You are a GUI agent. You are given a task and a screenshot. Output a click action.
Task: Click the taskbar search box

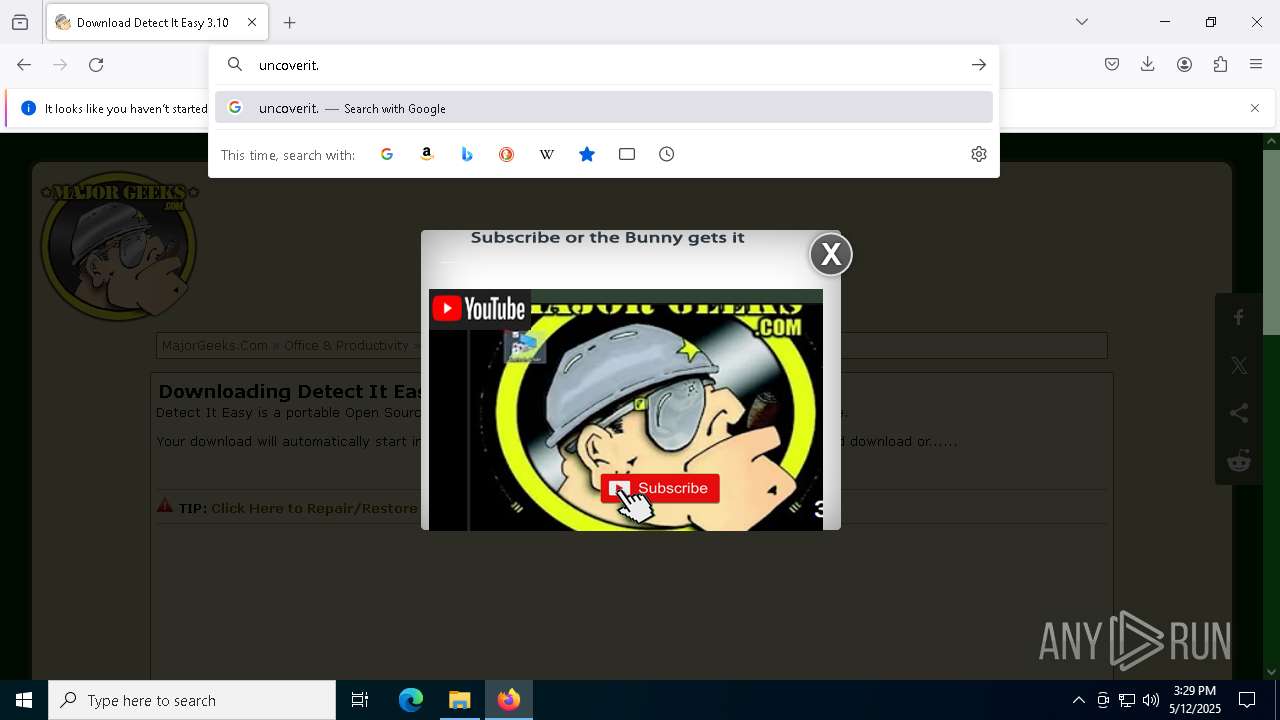pyautogui.click(x=192, y=700)
